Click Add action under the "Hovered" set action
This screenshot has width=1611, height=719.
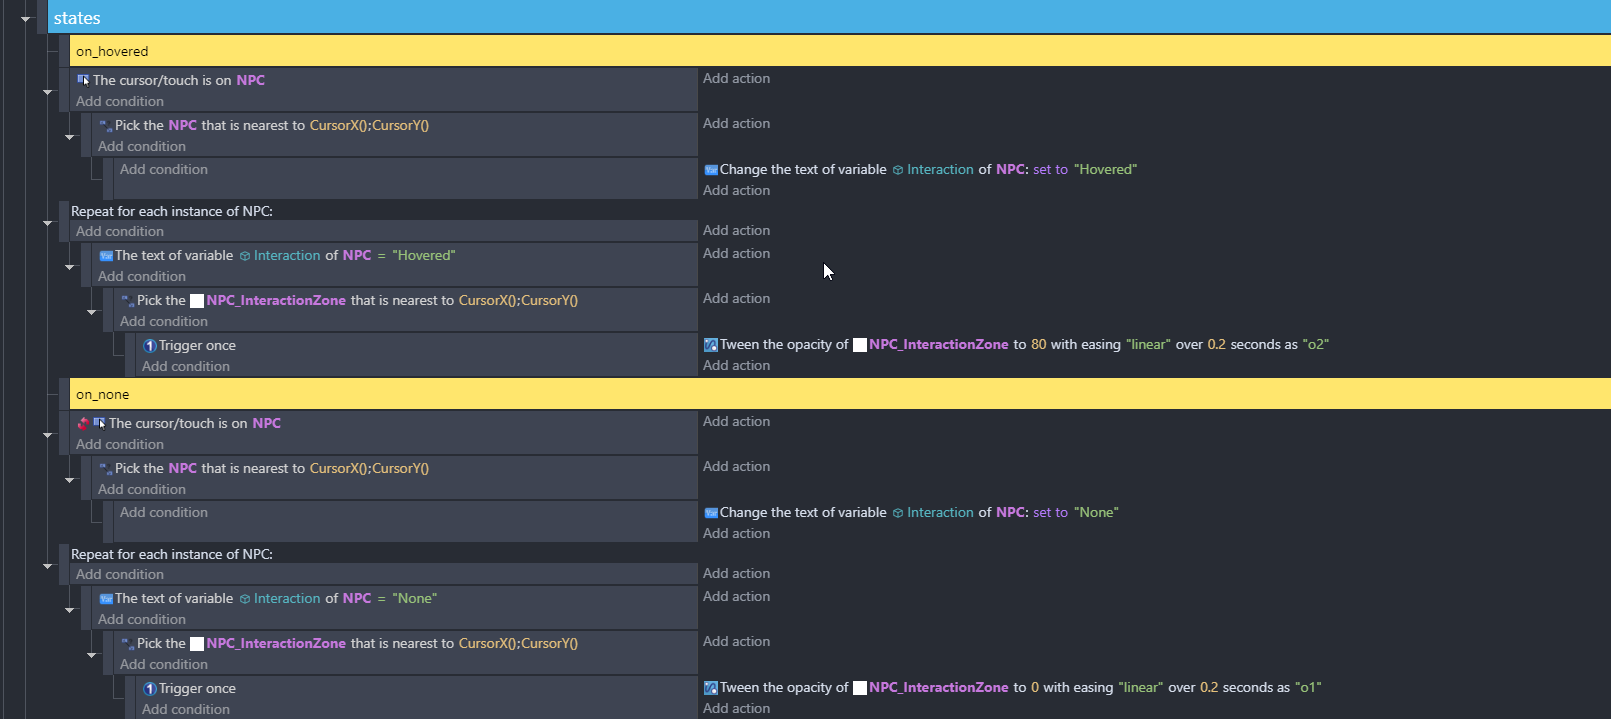[x=736, y=190]
